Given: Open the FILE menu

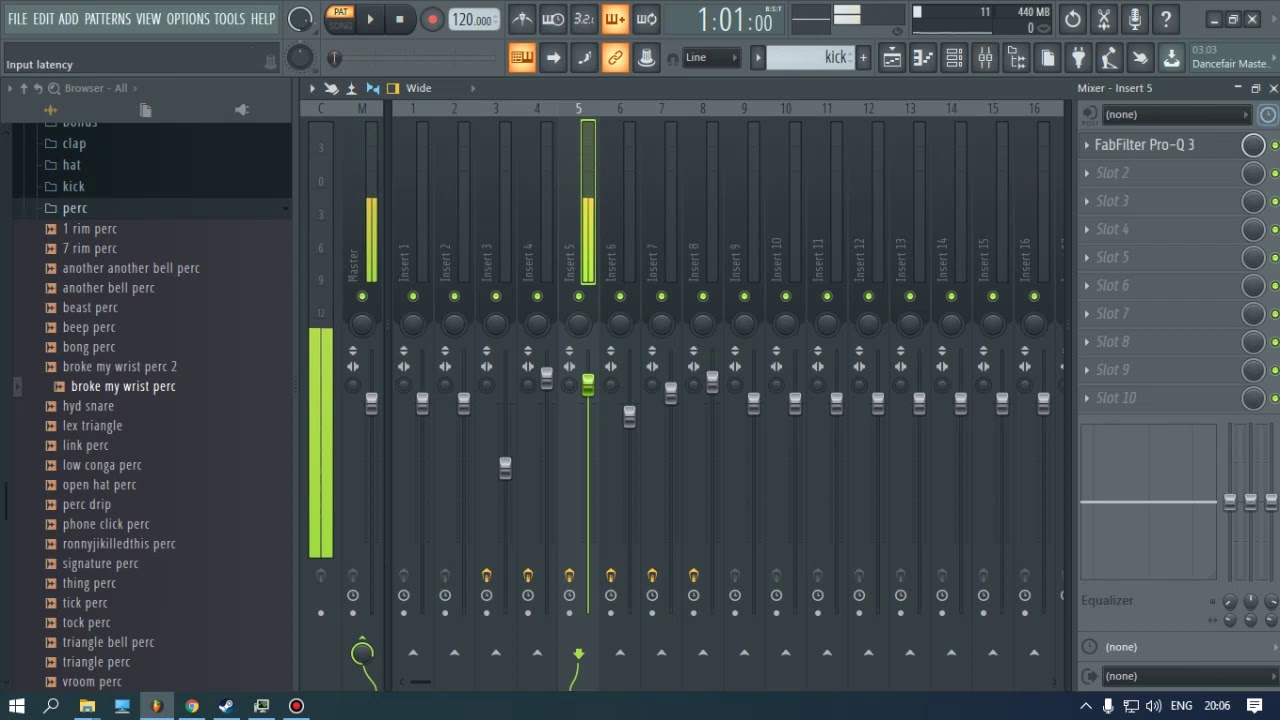Looking at the screenshot, I should pyautogui.click(x=18, y=19).
